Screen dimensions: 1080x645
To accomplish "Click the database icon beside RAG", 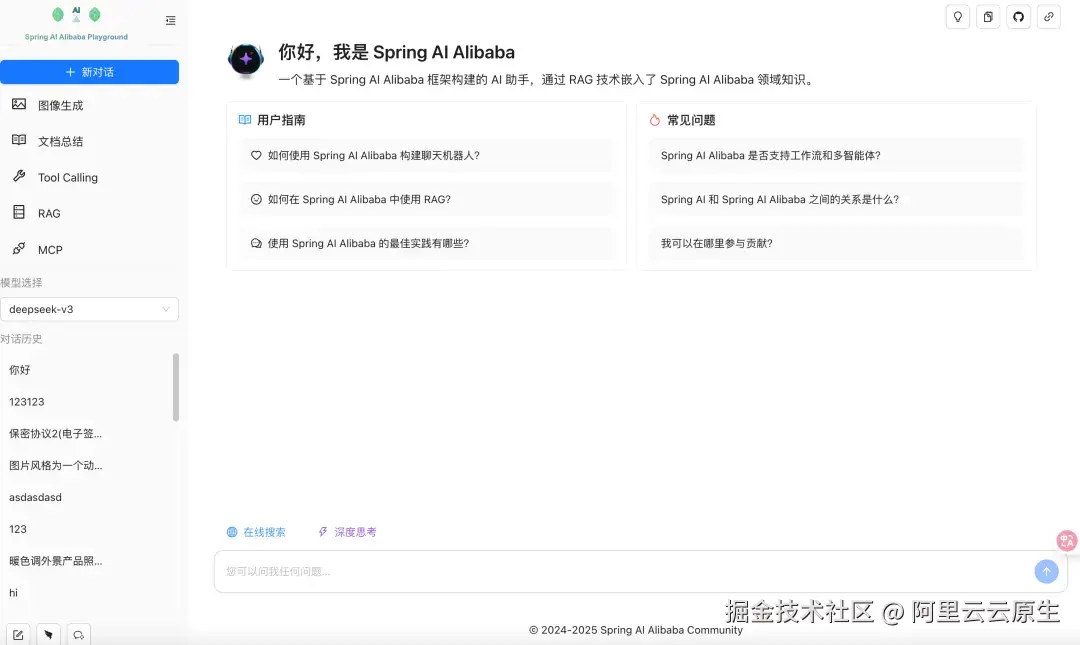I will pos(19,212).
